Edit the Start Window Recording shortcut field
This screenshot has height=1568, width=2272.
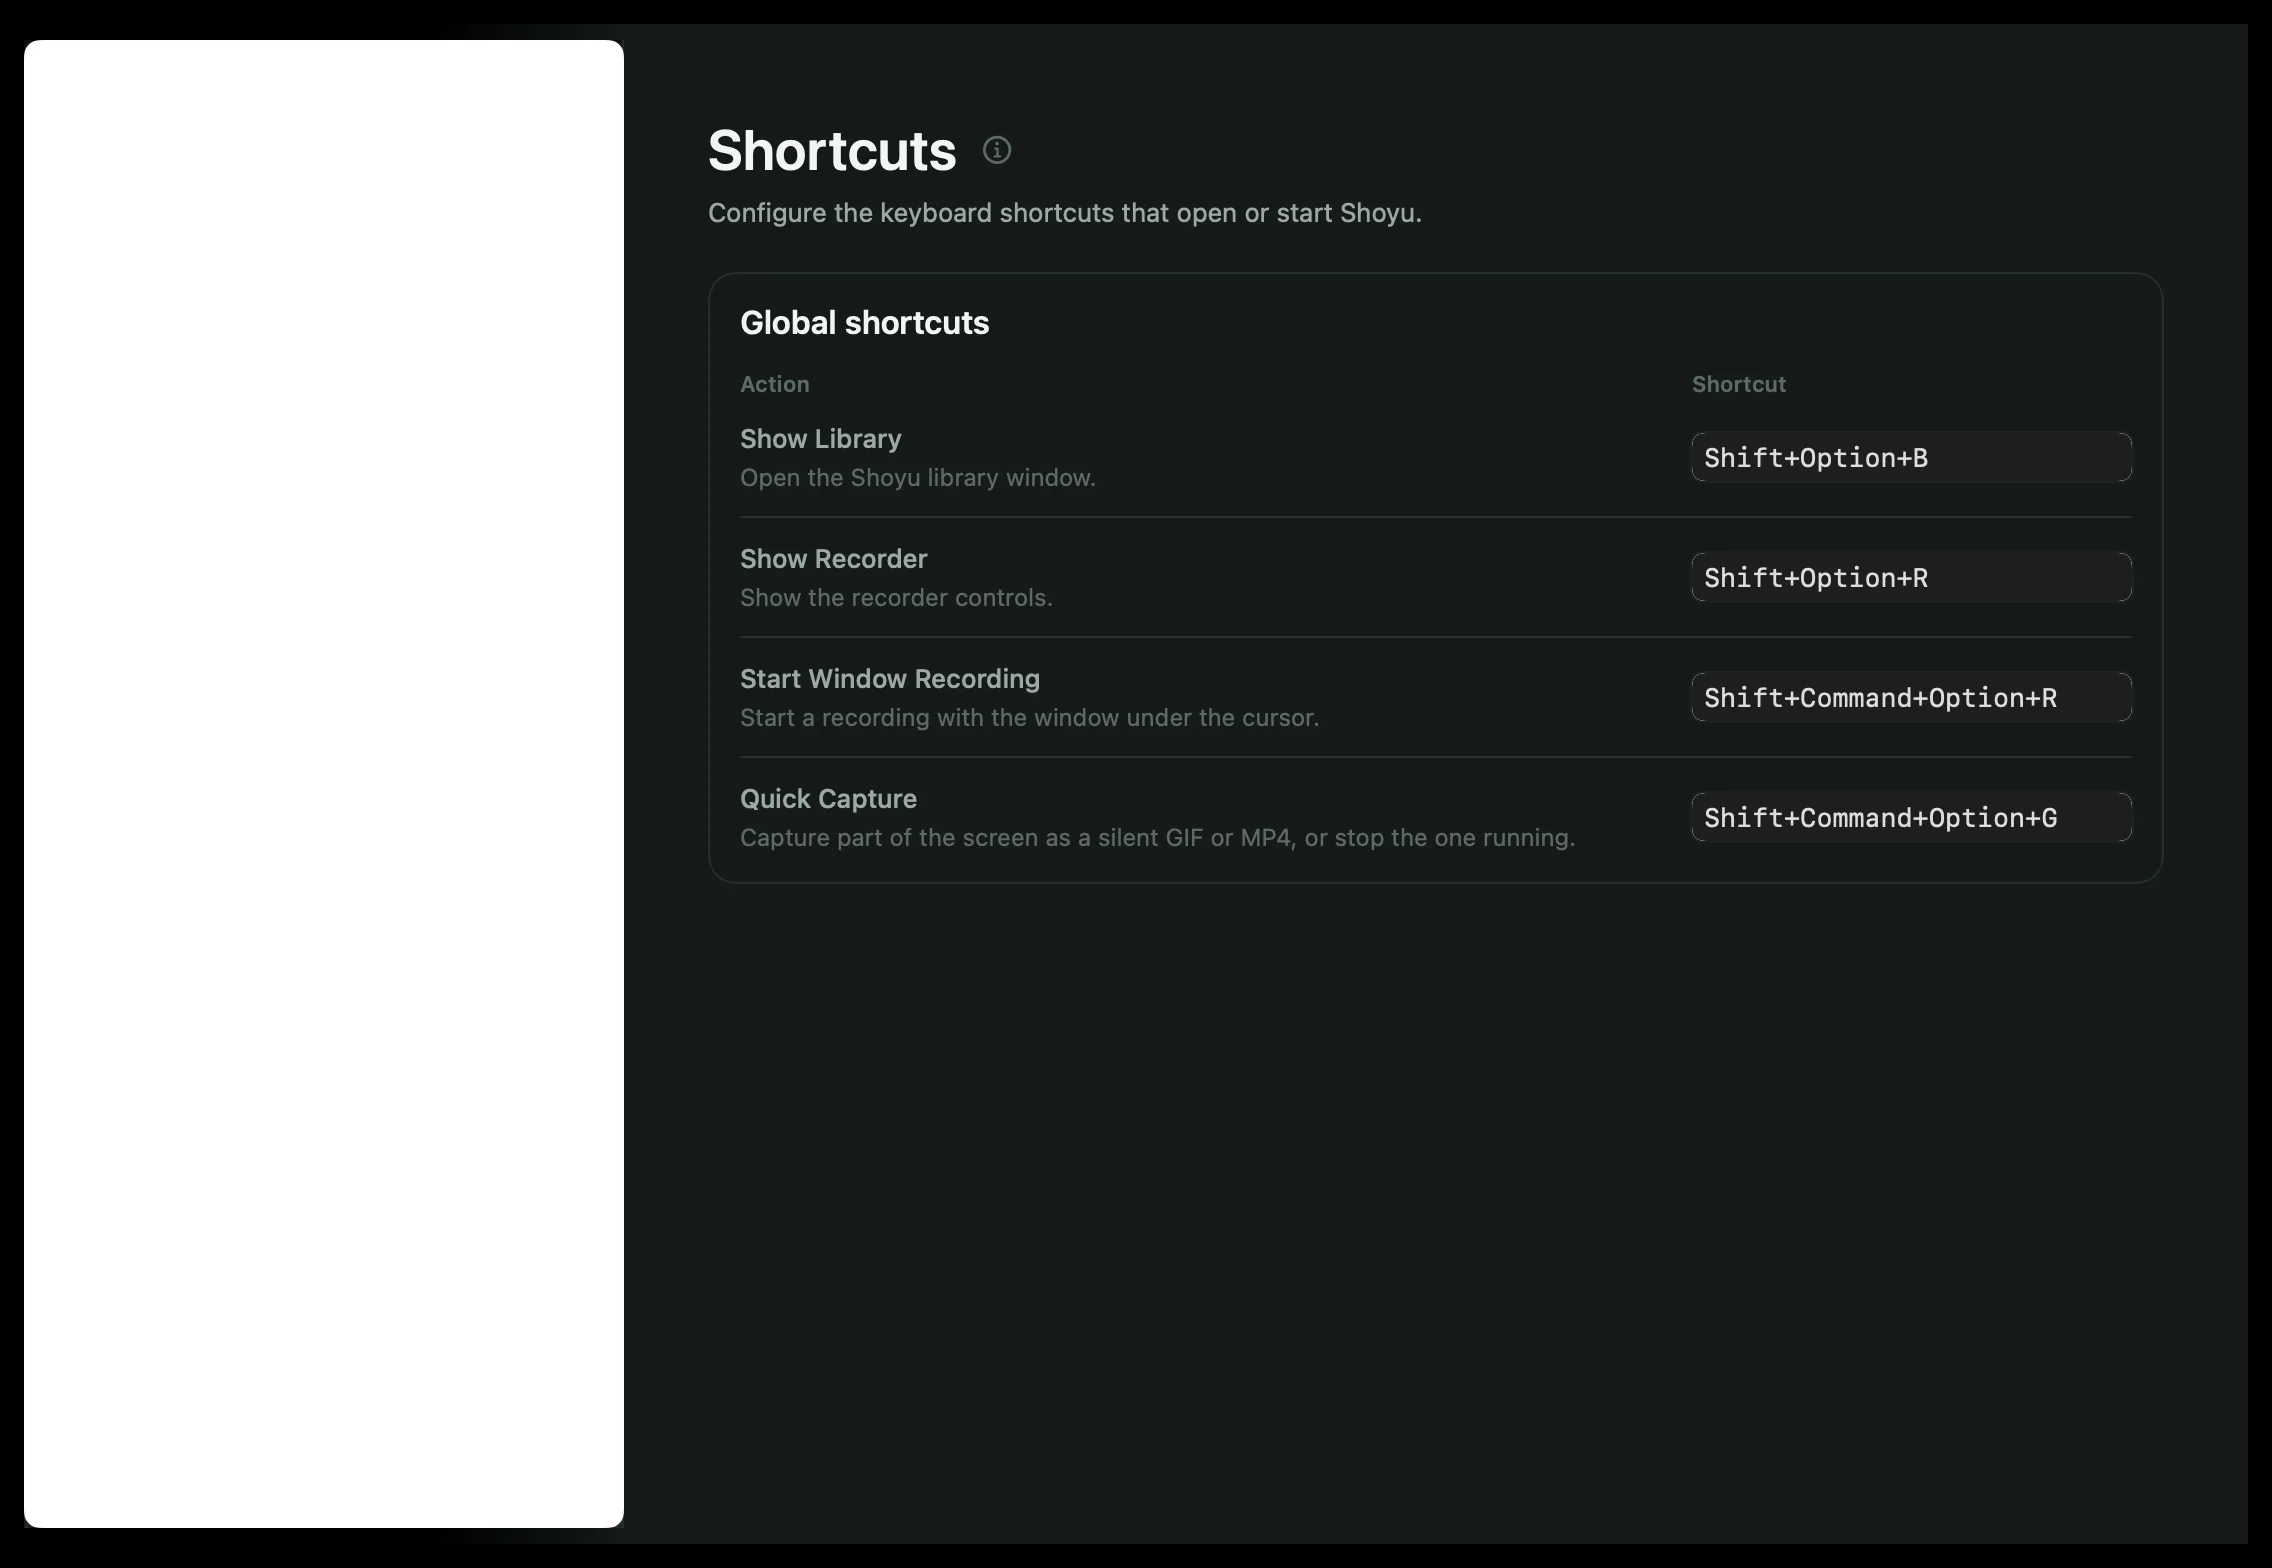click(1911, 697)
